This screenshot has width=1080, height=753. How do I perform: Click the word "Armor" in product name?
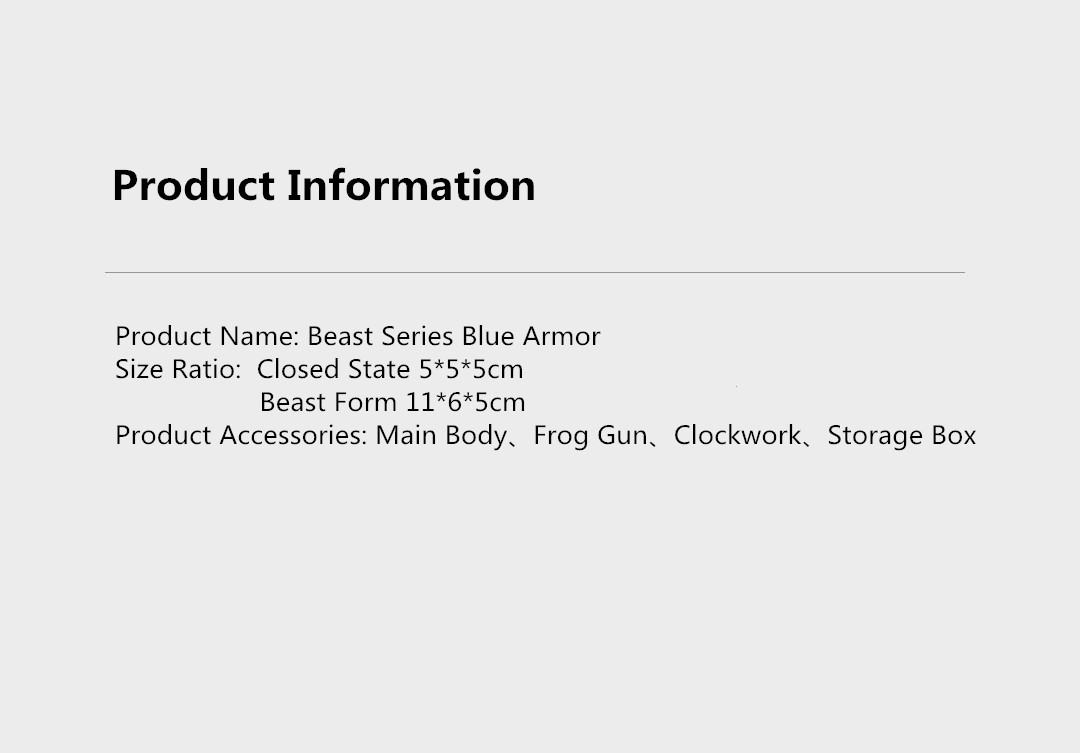pyautogui.click(x=562, y=337)
